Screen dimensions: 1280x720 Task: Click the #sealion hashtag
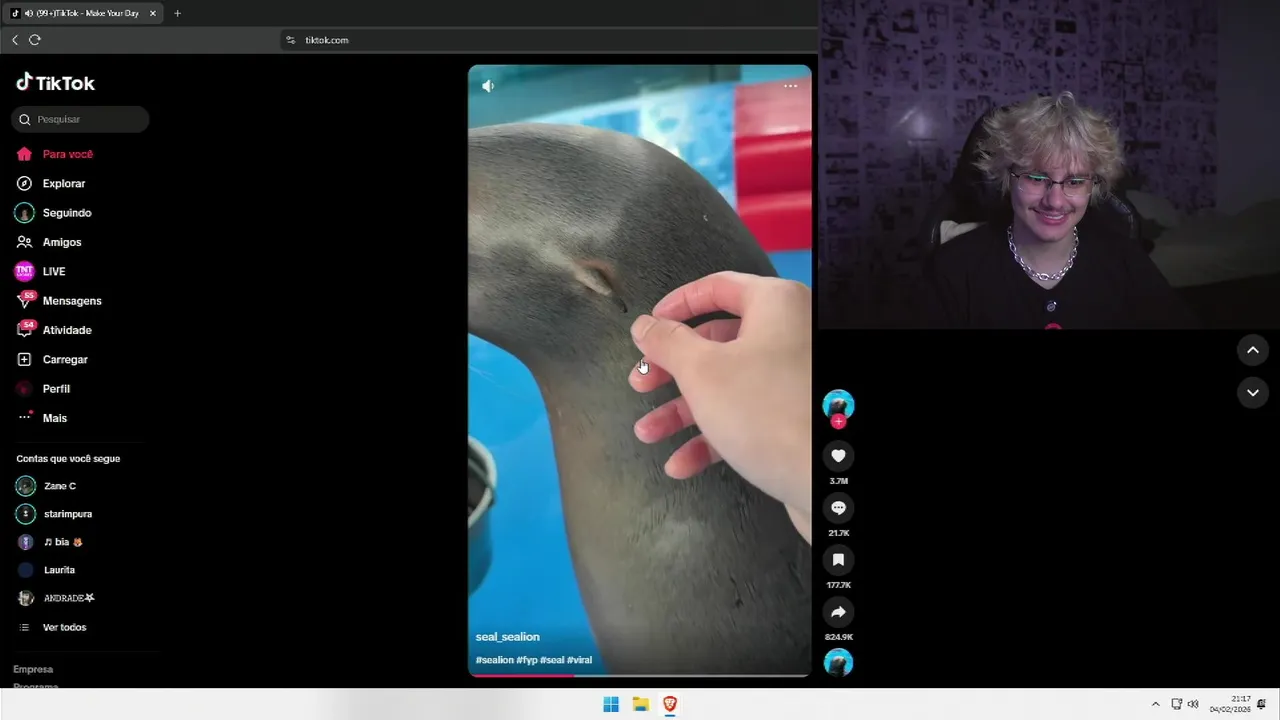click(494, 660)
